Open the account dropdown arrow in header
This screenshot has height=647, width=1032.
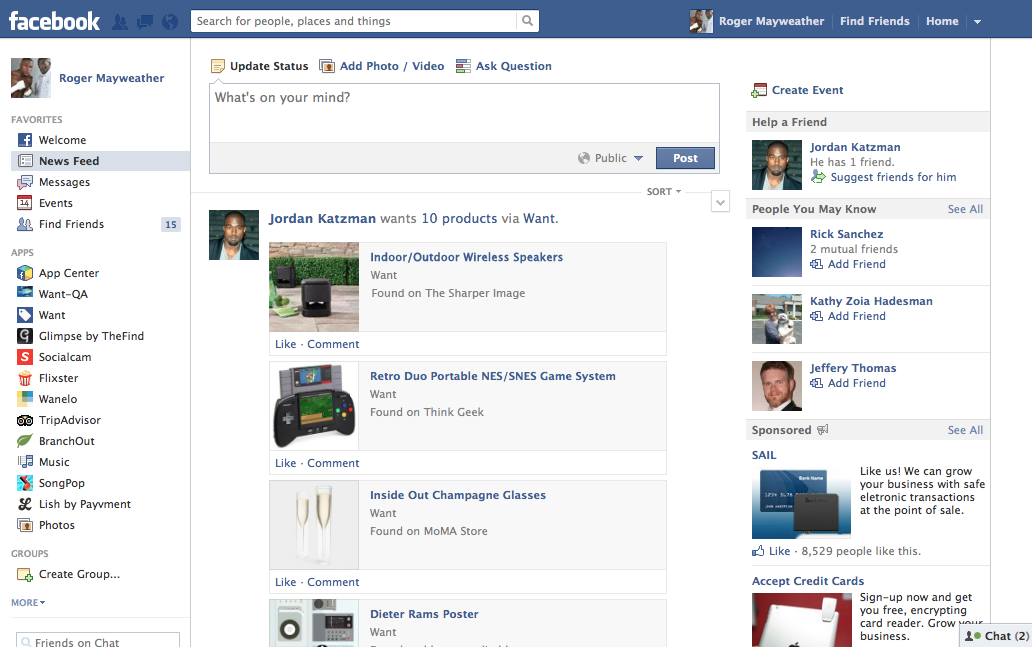(x=977, y=22)
